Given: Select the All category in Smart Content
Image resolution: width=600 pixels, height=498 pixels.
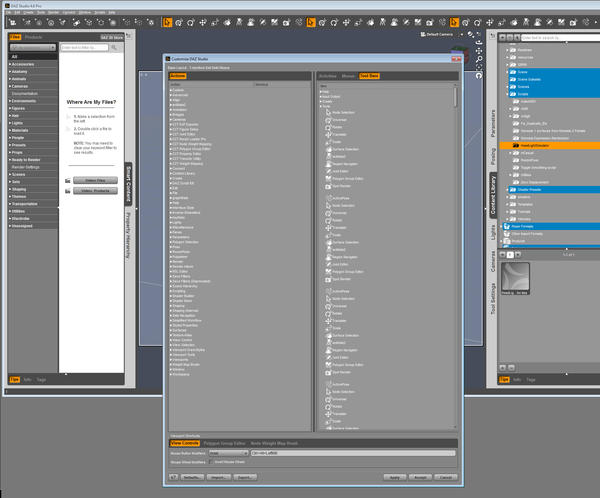Looking at the screenshot, I should tap(33, 57).
